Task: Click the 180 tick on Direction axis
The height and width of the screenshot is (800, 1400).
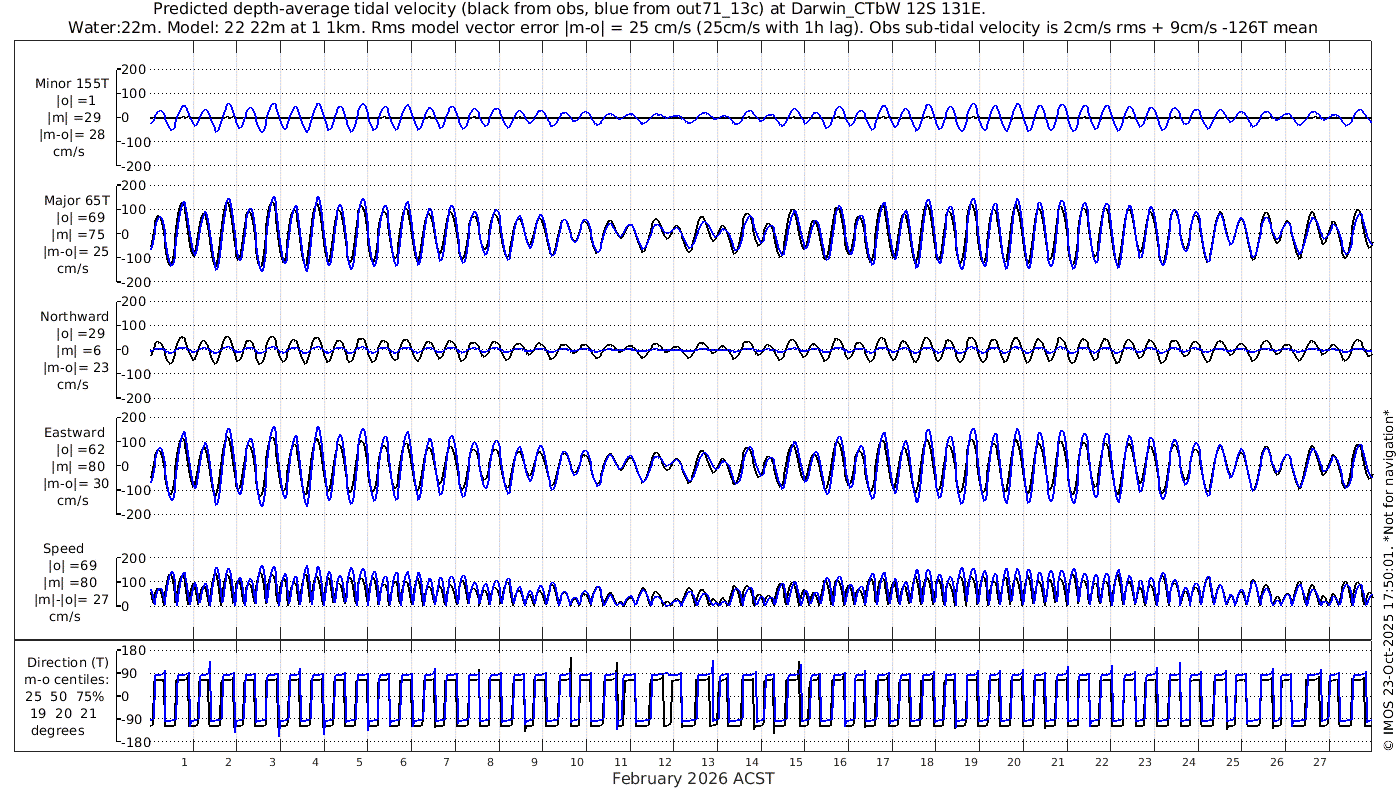Action: pos(133,651)
